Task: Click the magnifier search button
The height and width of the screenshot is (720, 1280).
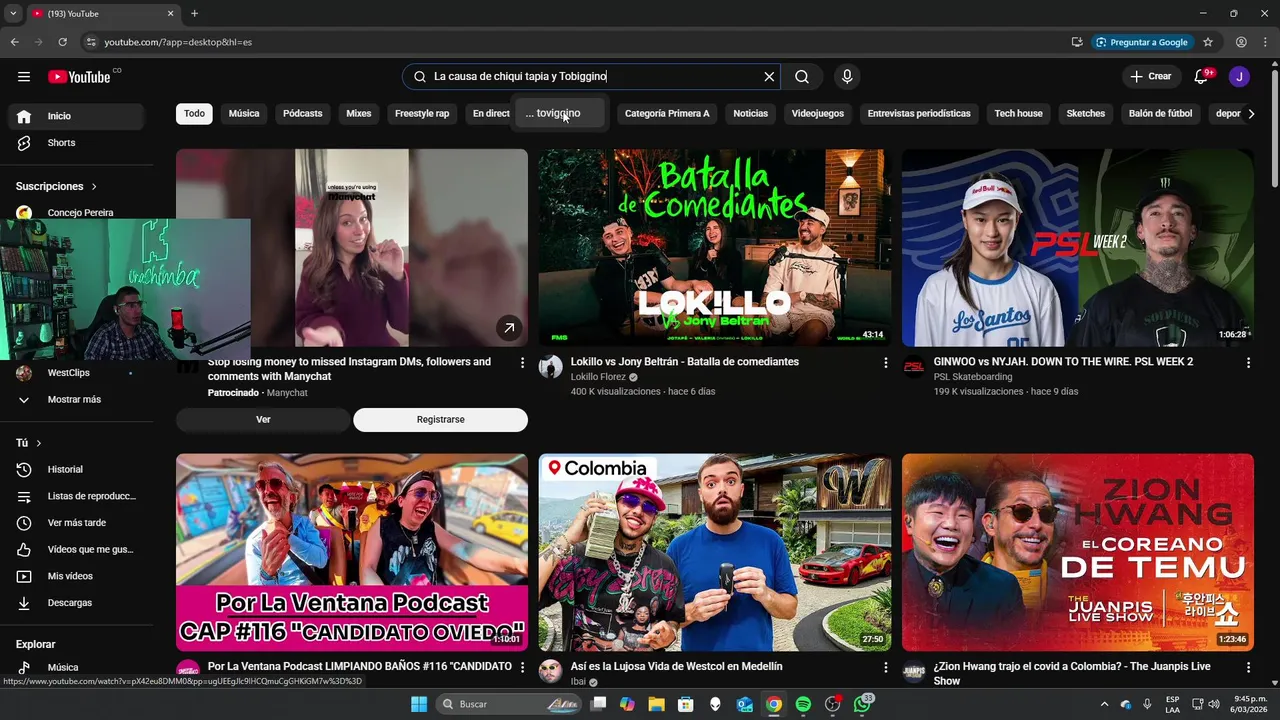Action: pos(802,77)
